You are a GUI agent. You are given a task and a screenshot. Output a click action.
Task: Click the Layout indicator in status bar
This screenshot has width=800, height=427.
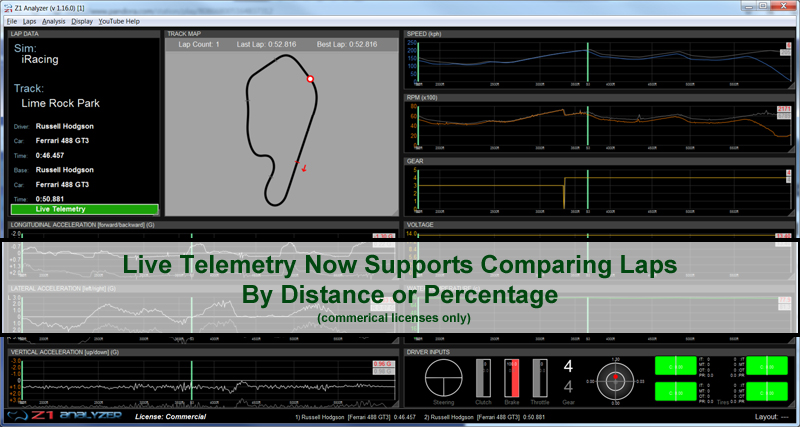tap(771, 417)
